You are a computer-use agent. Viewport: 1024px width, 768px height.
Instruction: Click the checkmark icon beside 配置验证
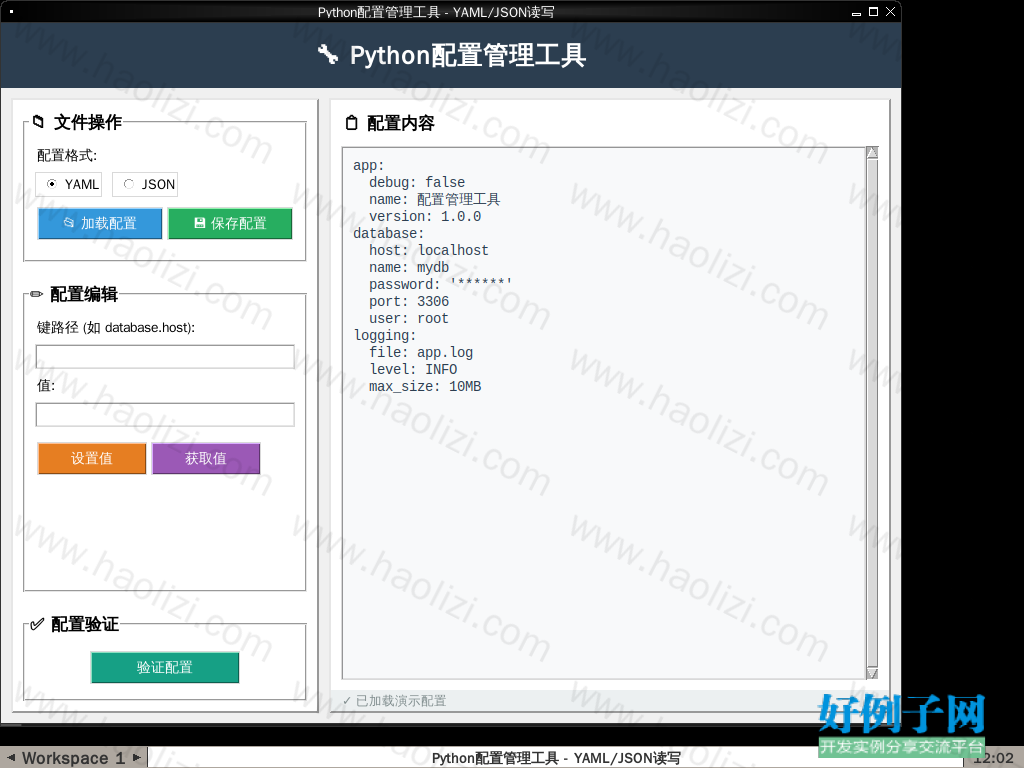[x=37, y=624]
